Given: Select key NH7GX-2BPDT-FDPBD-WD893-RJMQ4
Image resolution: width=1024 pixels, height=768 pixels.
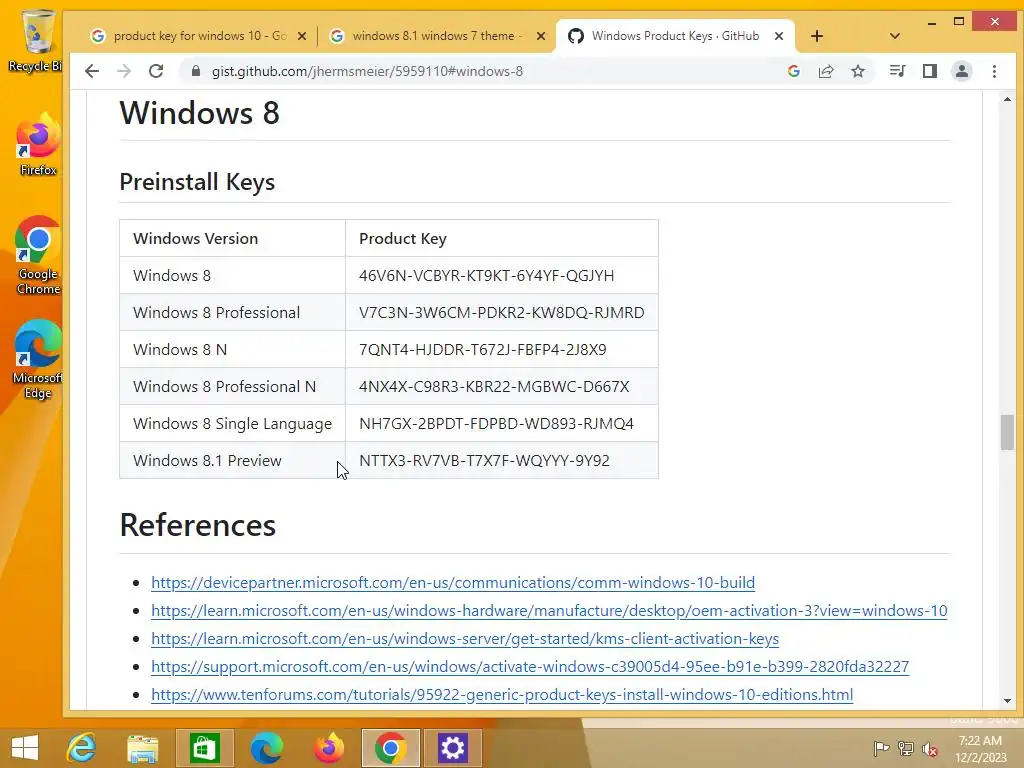Looking at the screenshot, I should 496,424.
